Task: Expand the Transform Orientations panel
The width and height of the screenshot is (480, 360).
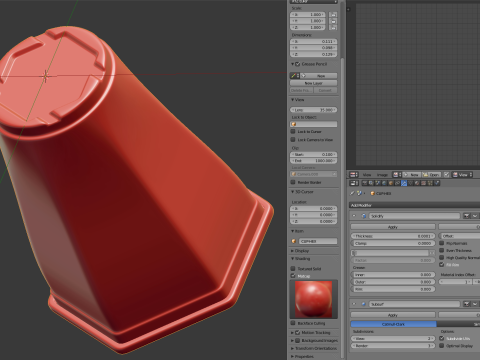Action: pos(293,348)
